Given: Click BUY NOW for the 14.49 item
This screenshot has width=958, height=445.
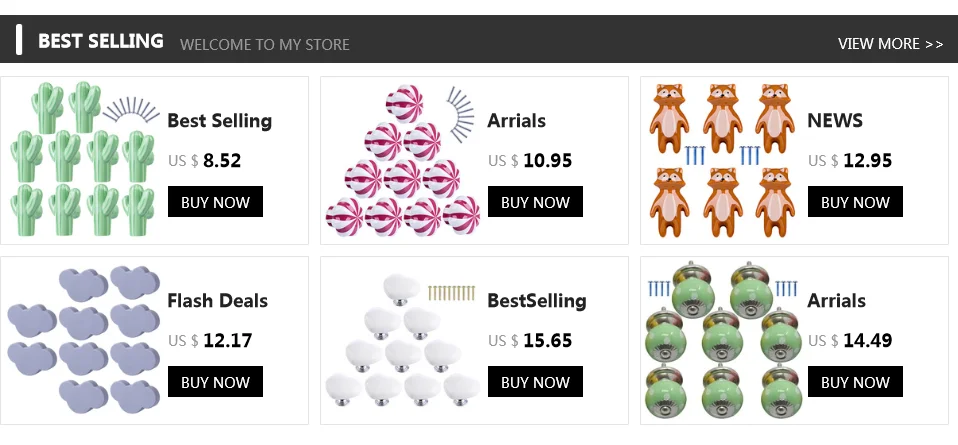Looking at the screenshot, I should pyautogui.click(x=855, y=381).
